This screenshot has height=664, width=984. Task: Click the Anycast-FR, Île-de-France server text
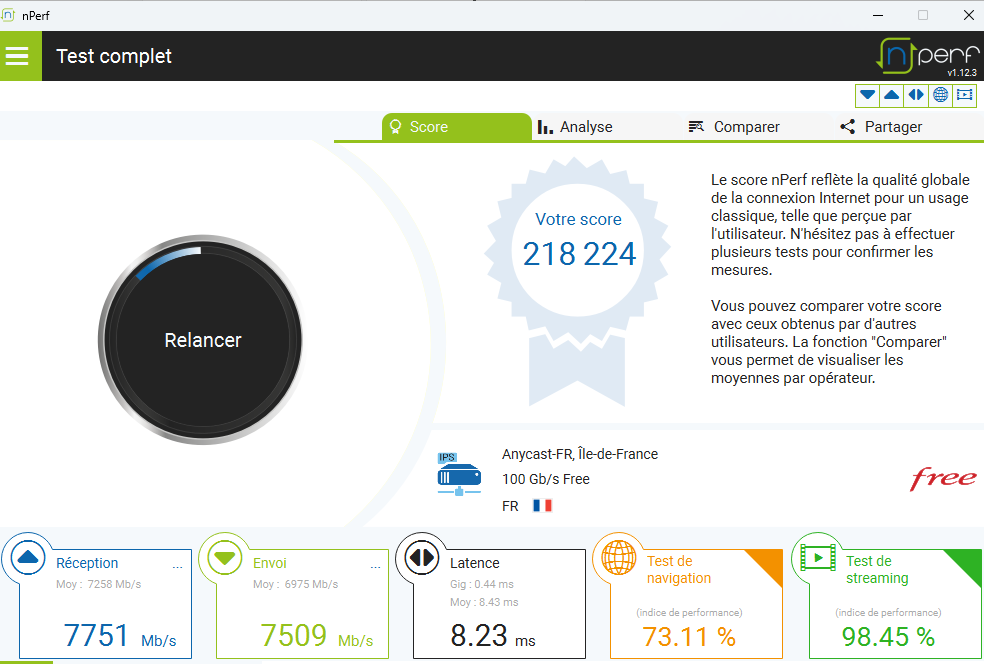point(580,454)
